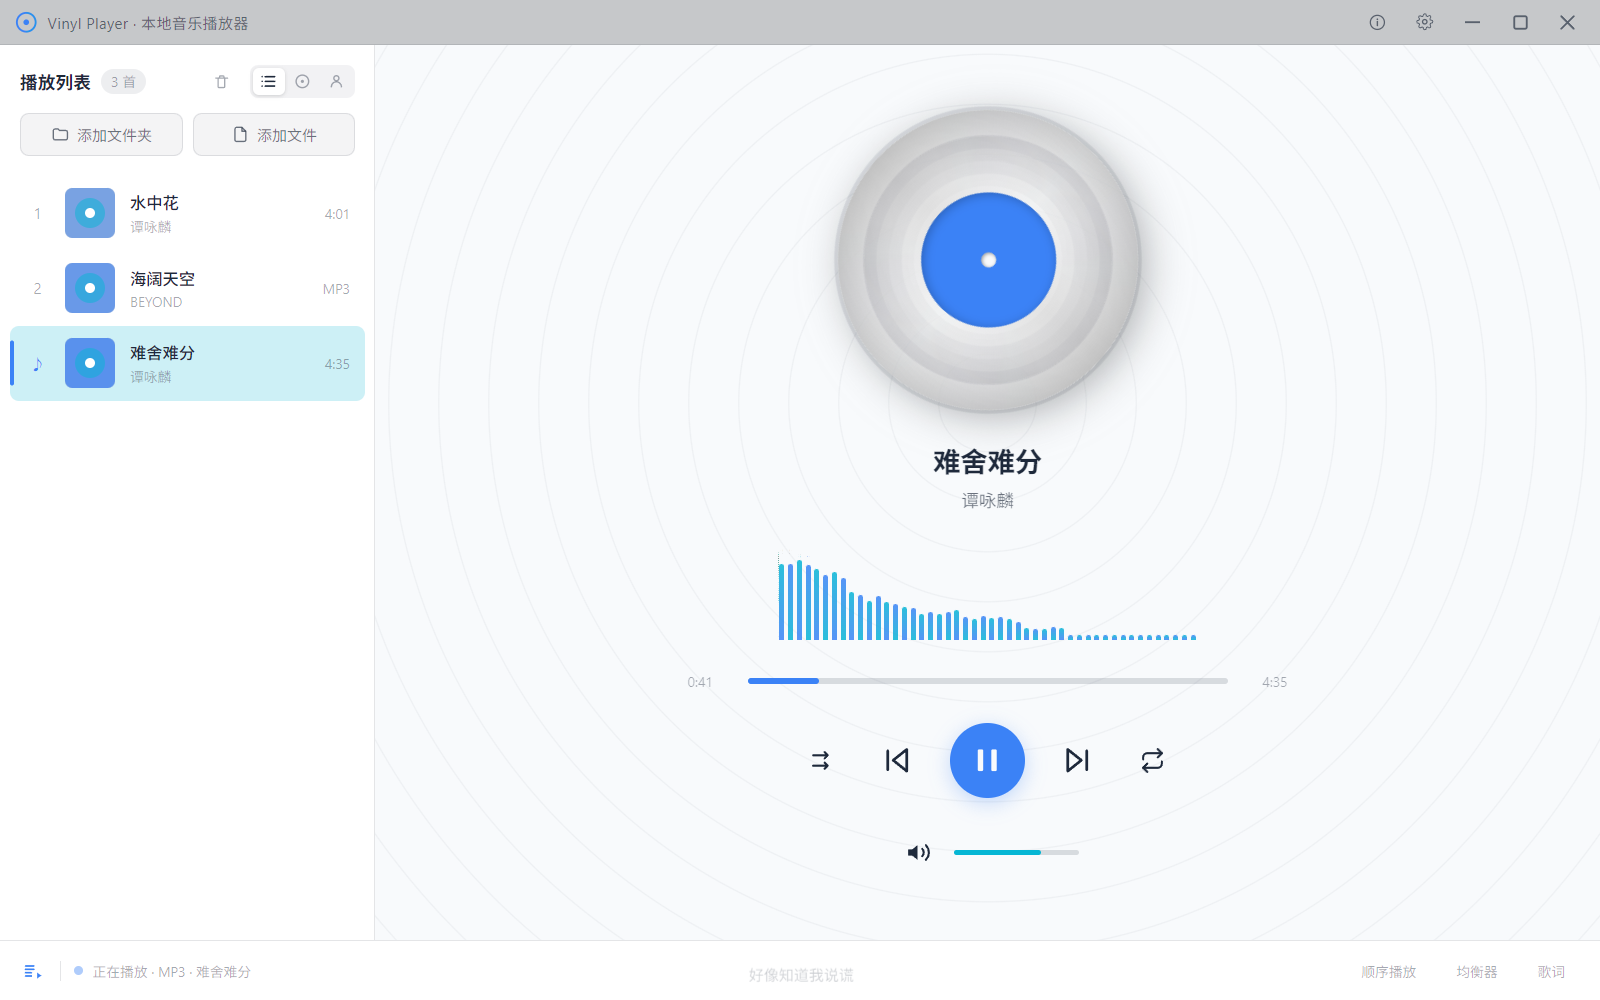
Task: Switch to list view of playlist
Action: [x=268, y=82]
